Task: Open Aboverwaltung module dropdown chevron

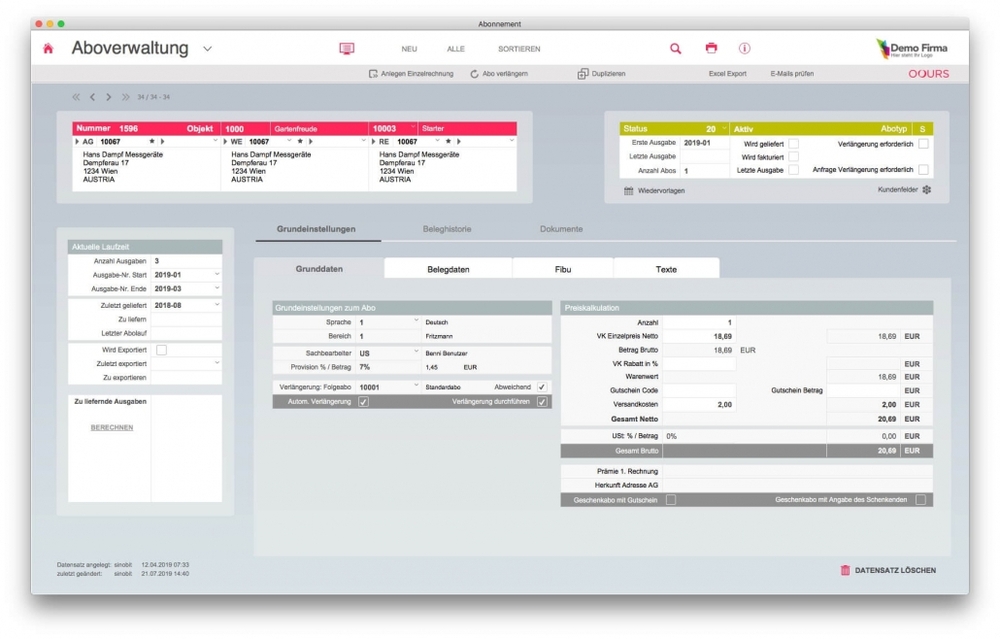Action: tap(207, 48)
